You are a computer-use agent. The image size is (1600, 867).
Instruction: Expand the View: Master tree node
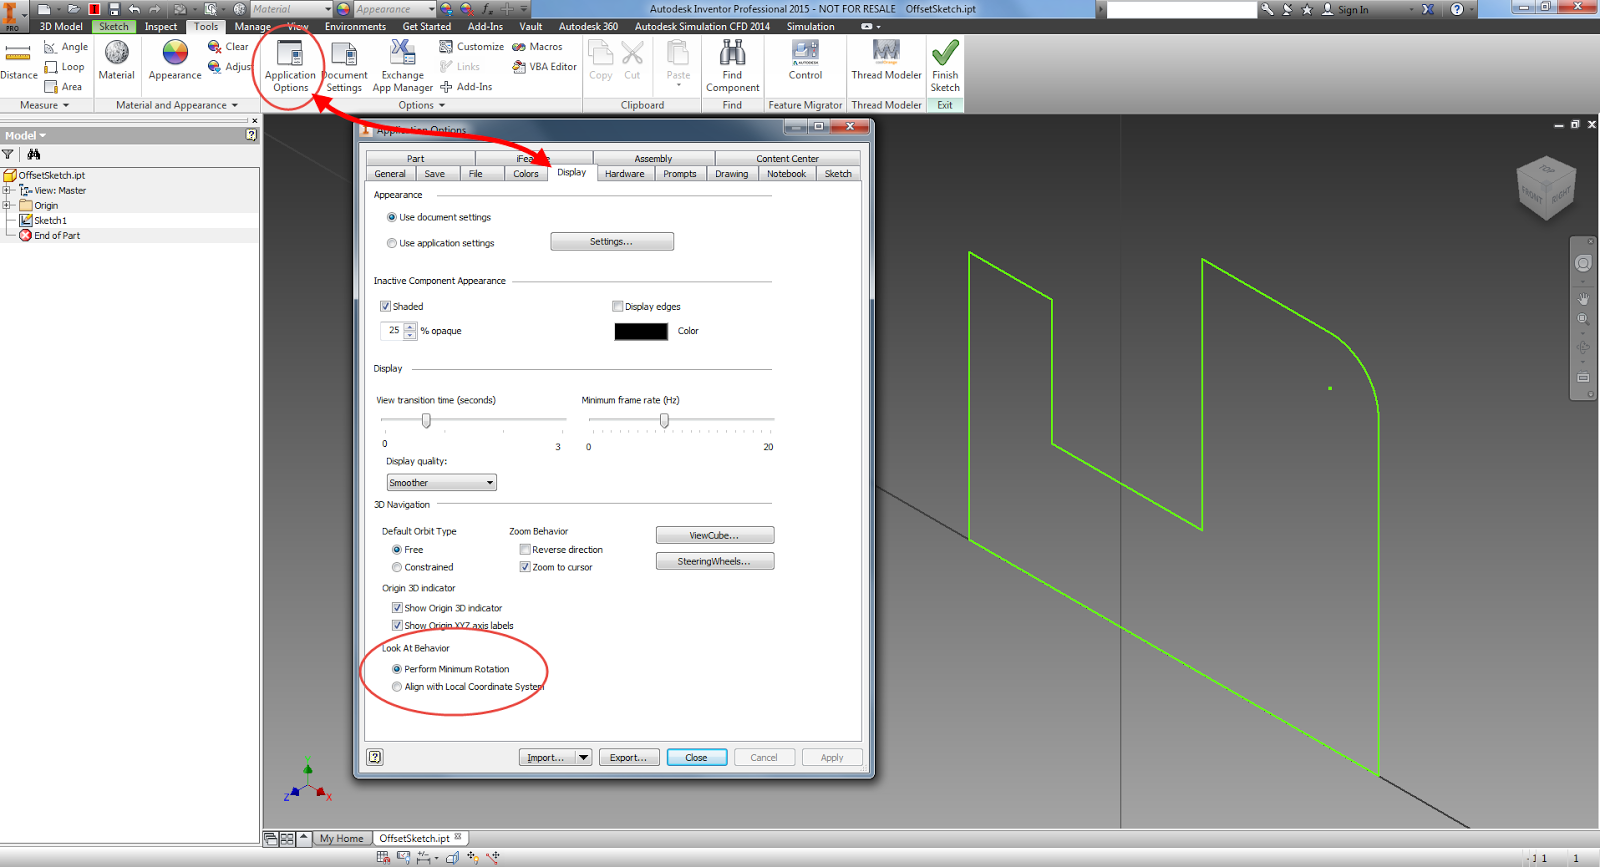tap(7, 190)
